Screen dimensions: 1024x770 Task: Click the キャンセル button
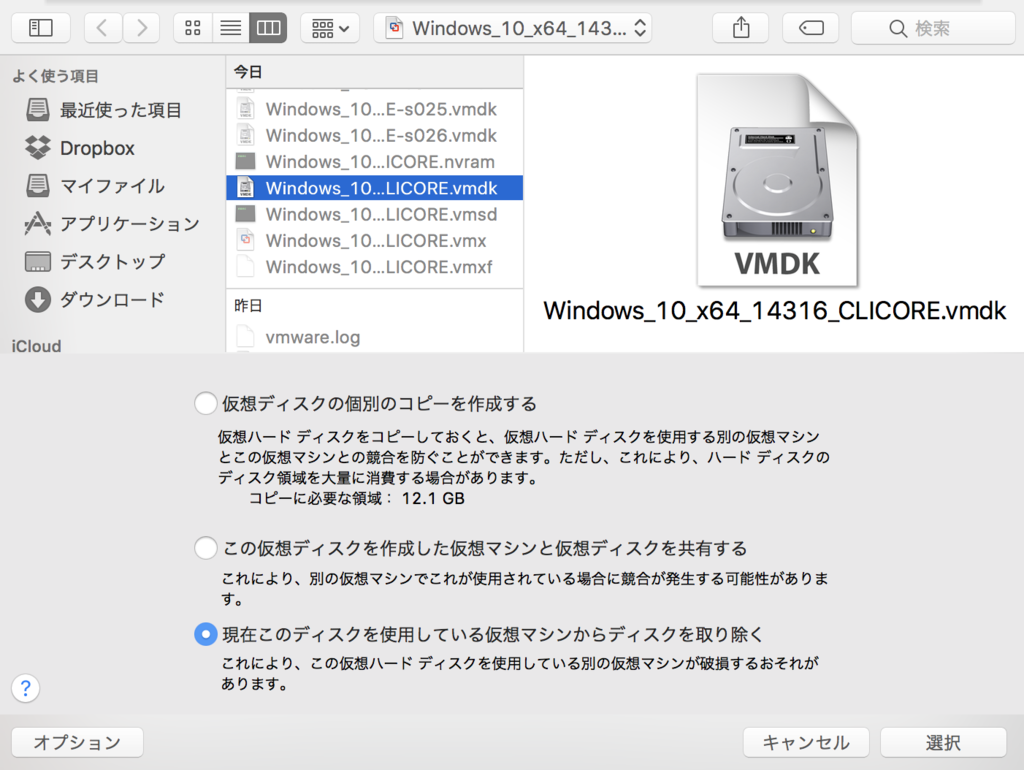click(806, 743)
